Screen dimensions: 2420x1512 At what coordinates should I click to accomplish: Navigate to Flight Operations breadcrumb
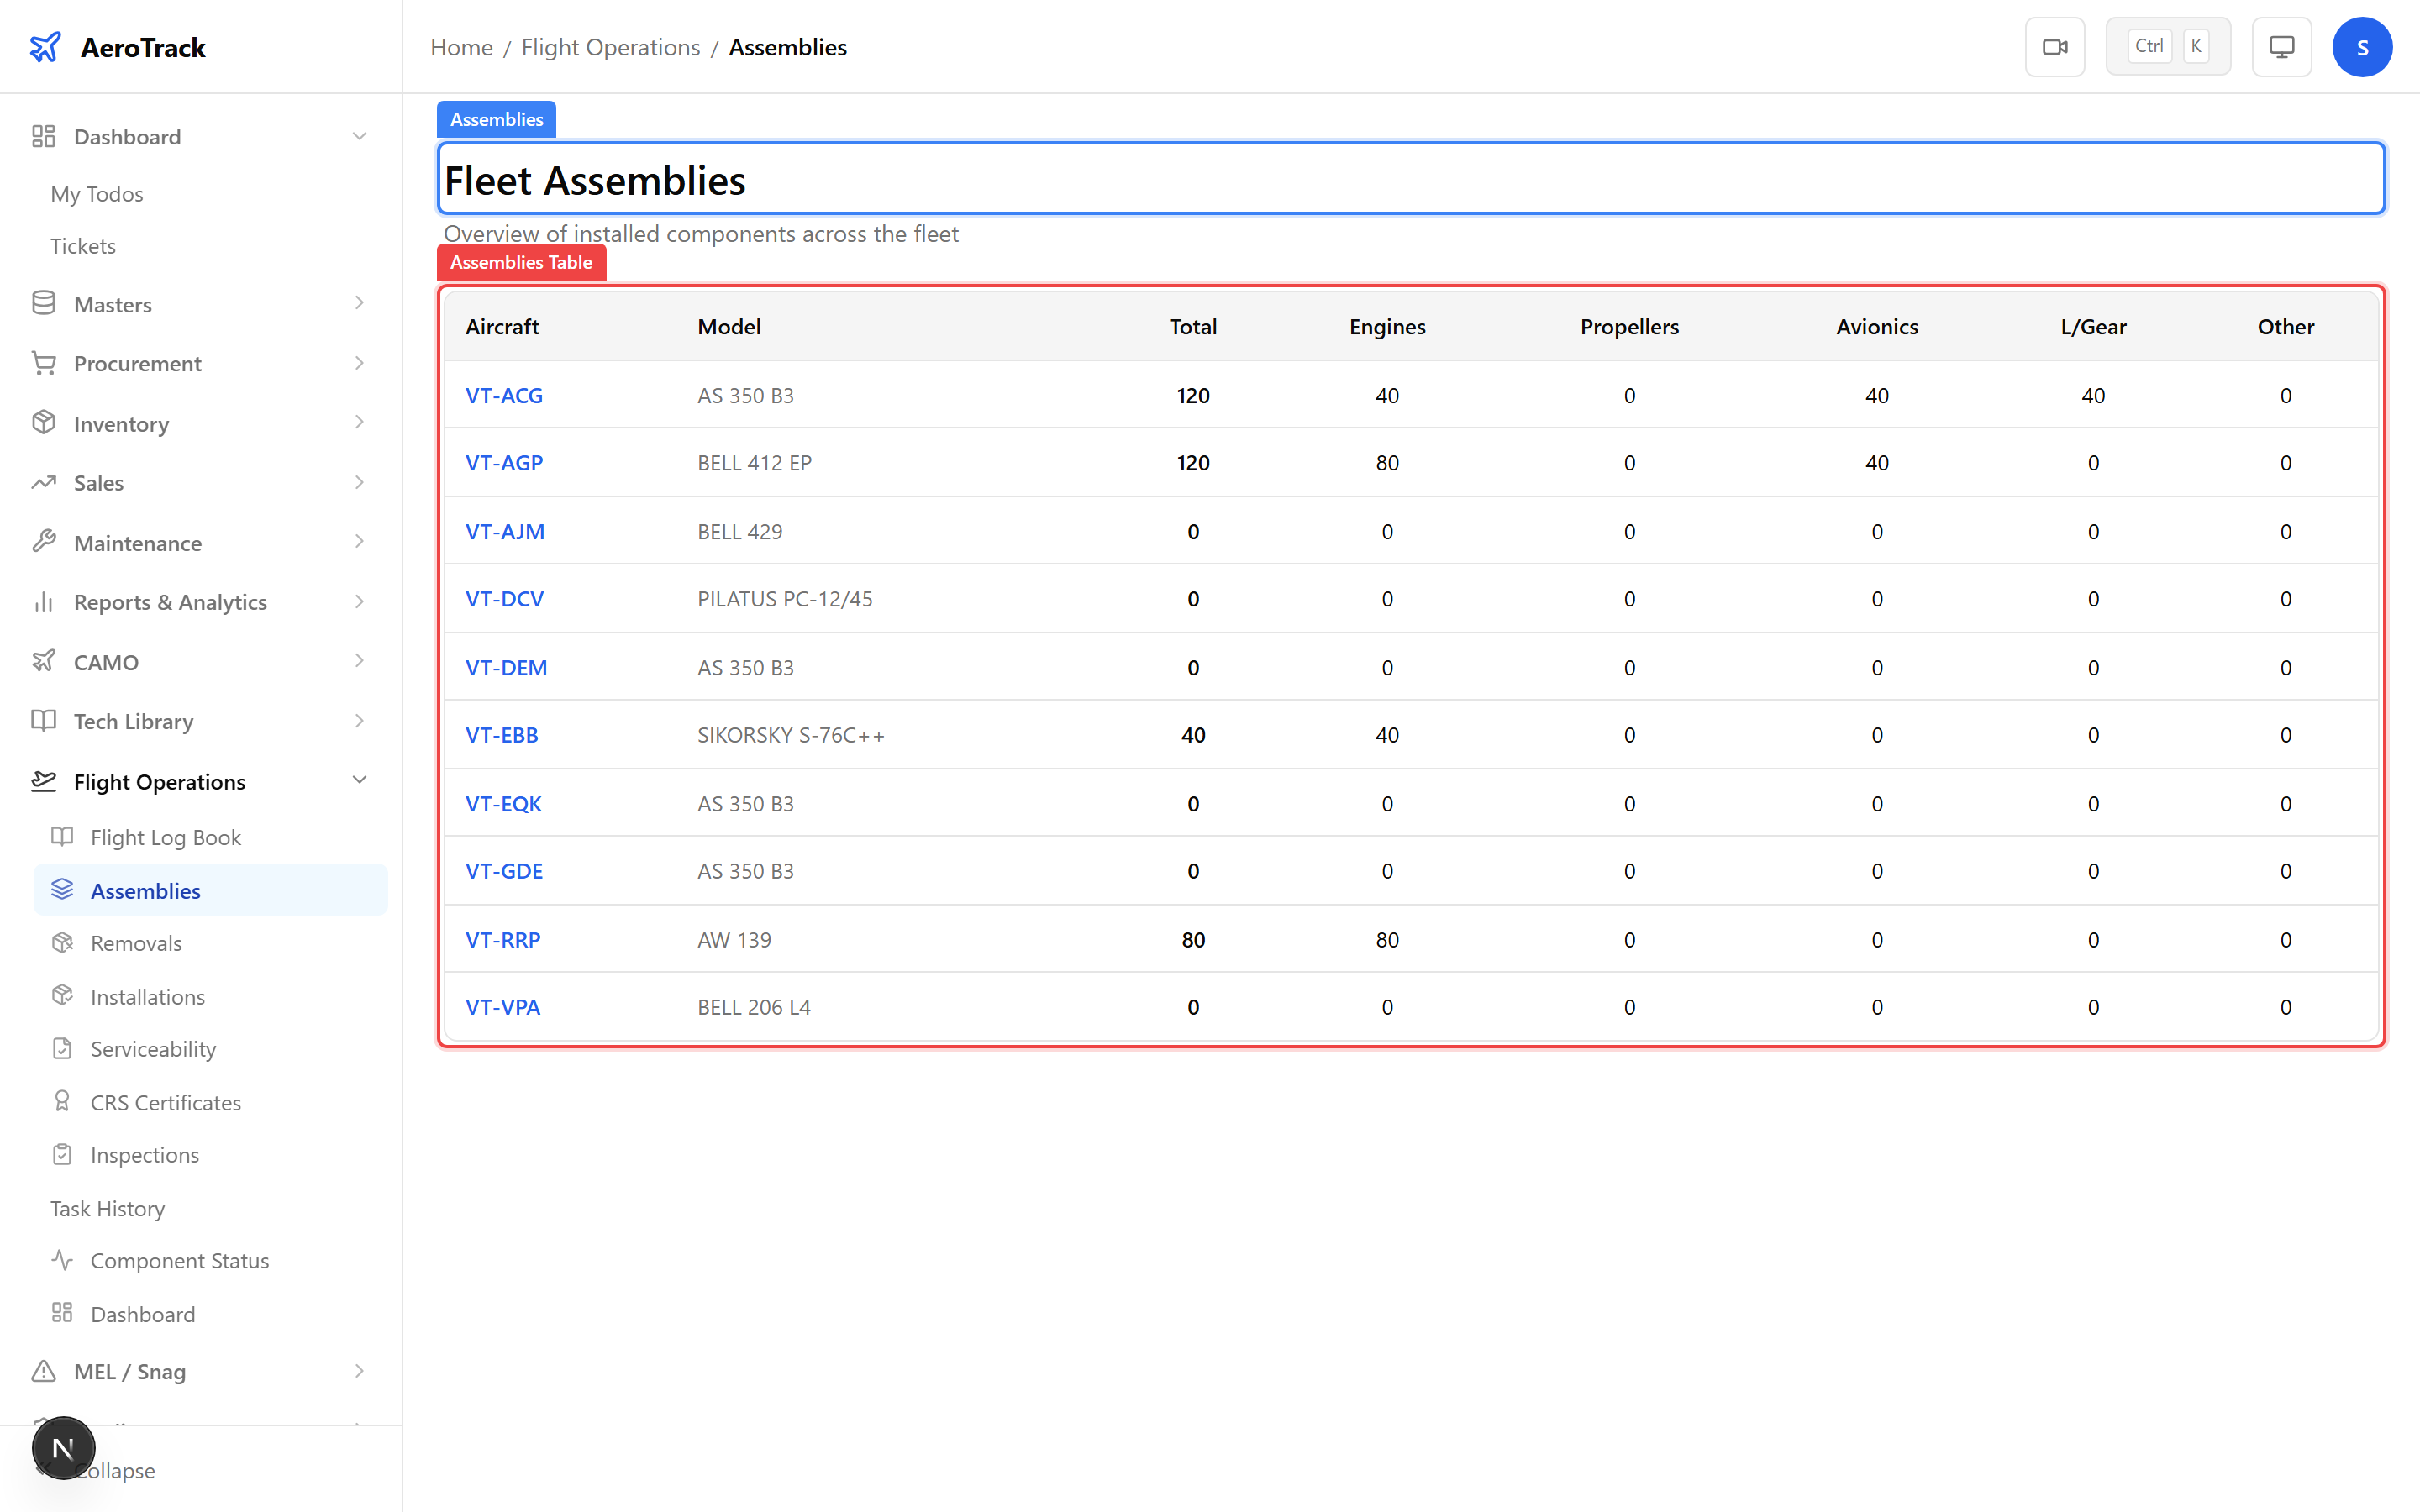point(610,47)
